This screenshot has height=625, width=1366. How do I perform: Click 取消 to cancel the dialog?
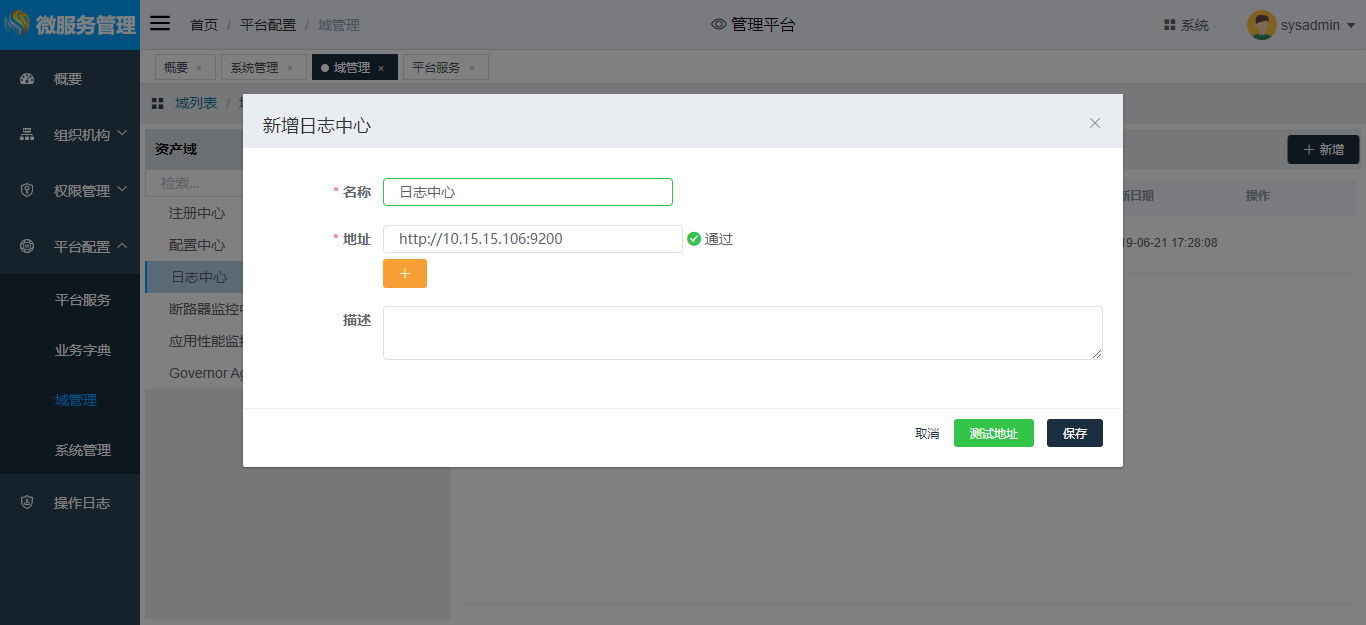(x=927, y=433)
